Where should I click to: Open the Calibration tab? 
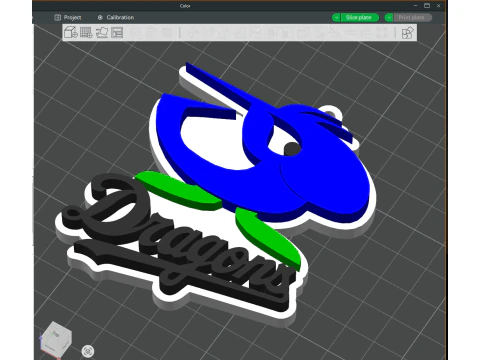point(116,17)
